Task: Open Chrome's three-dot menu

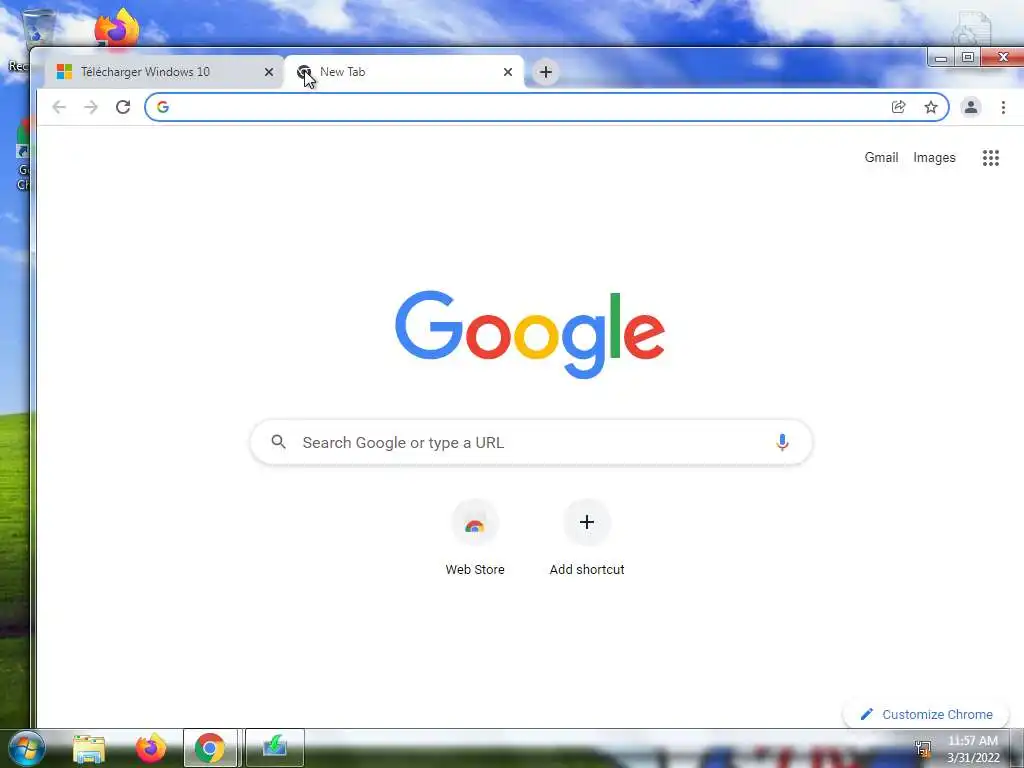Action: pos(1003,107)
